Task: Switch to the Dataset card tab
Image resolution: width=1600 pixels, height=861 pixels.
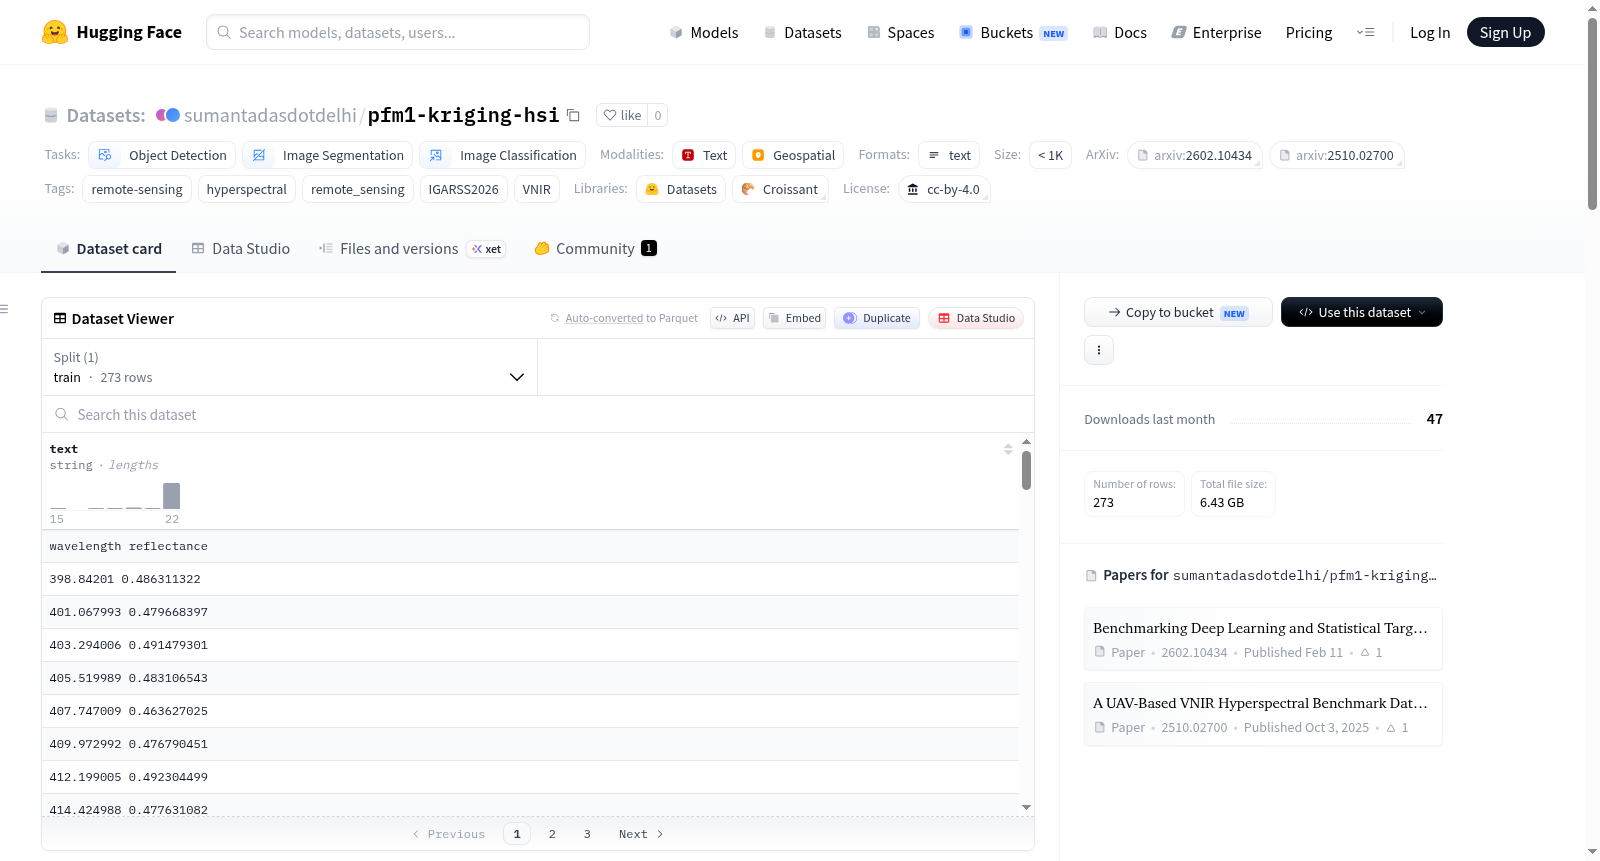Action: pos(108,249)
